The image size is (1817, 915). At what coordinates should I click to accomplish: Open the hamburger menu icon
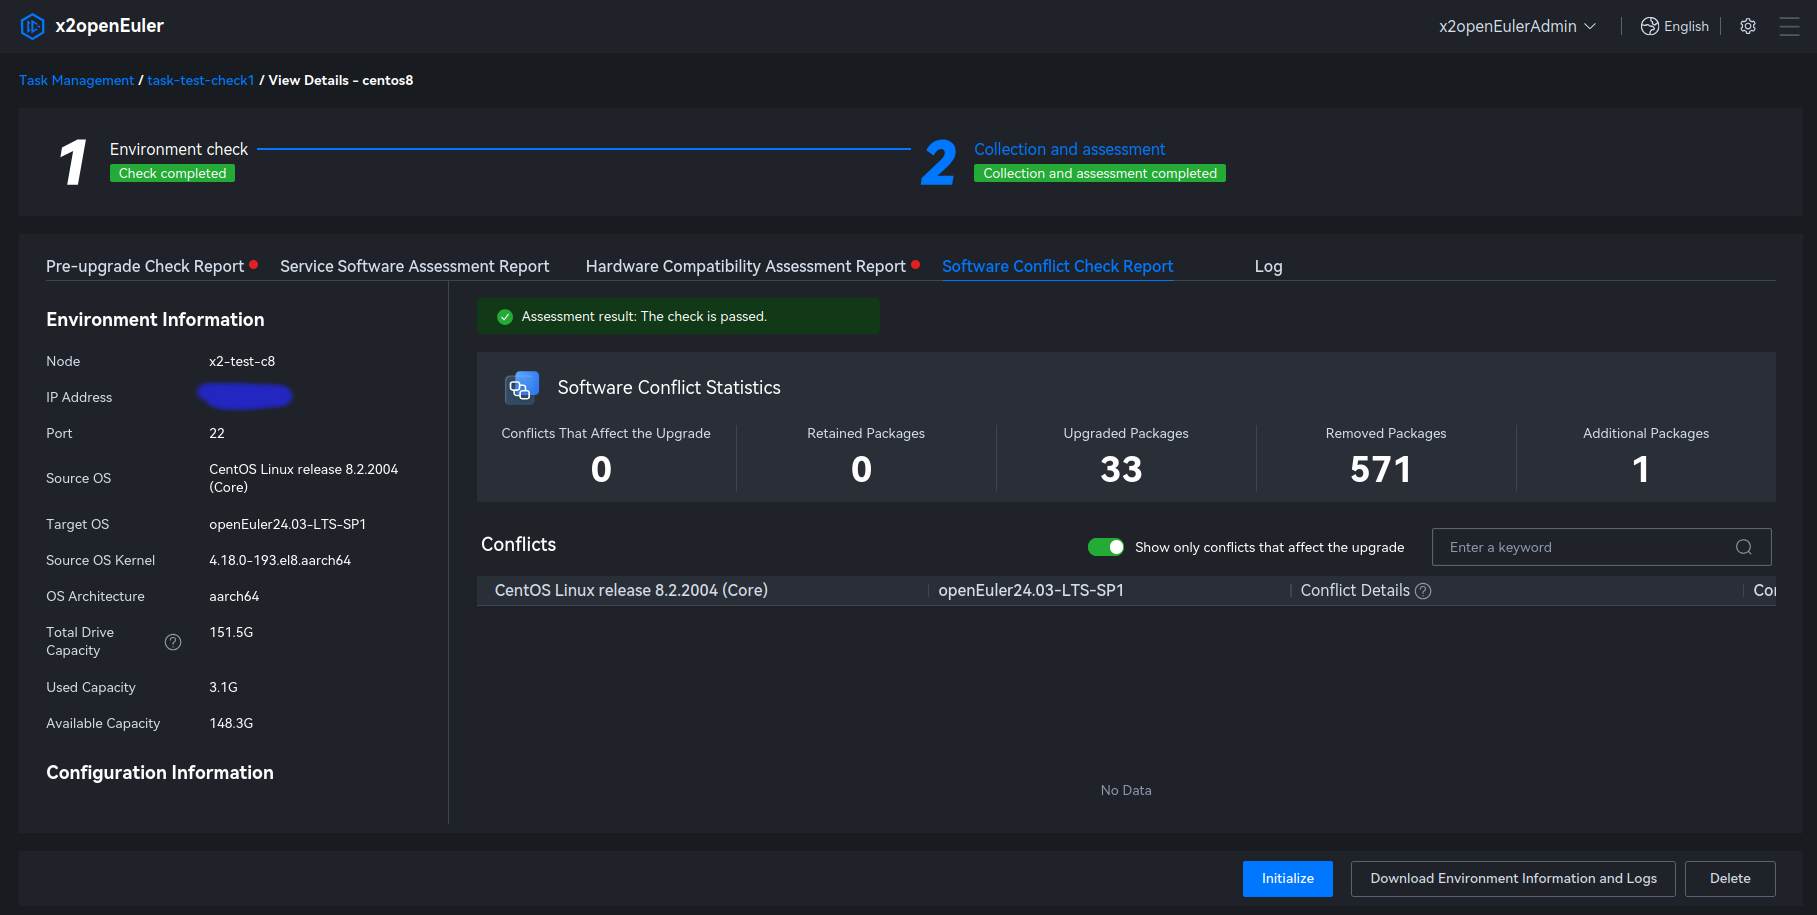(1789, 26)
